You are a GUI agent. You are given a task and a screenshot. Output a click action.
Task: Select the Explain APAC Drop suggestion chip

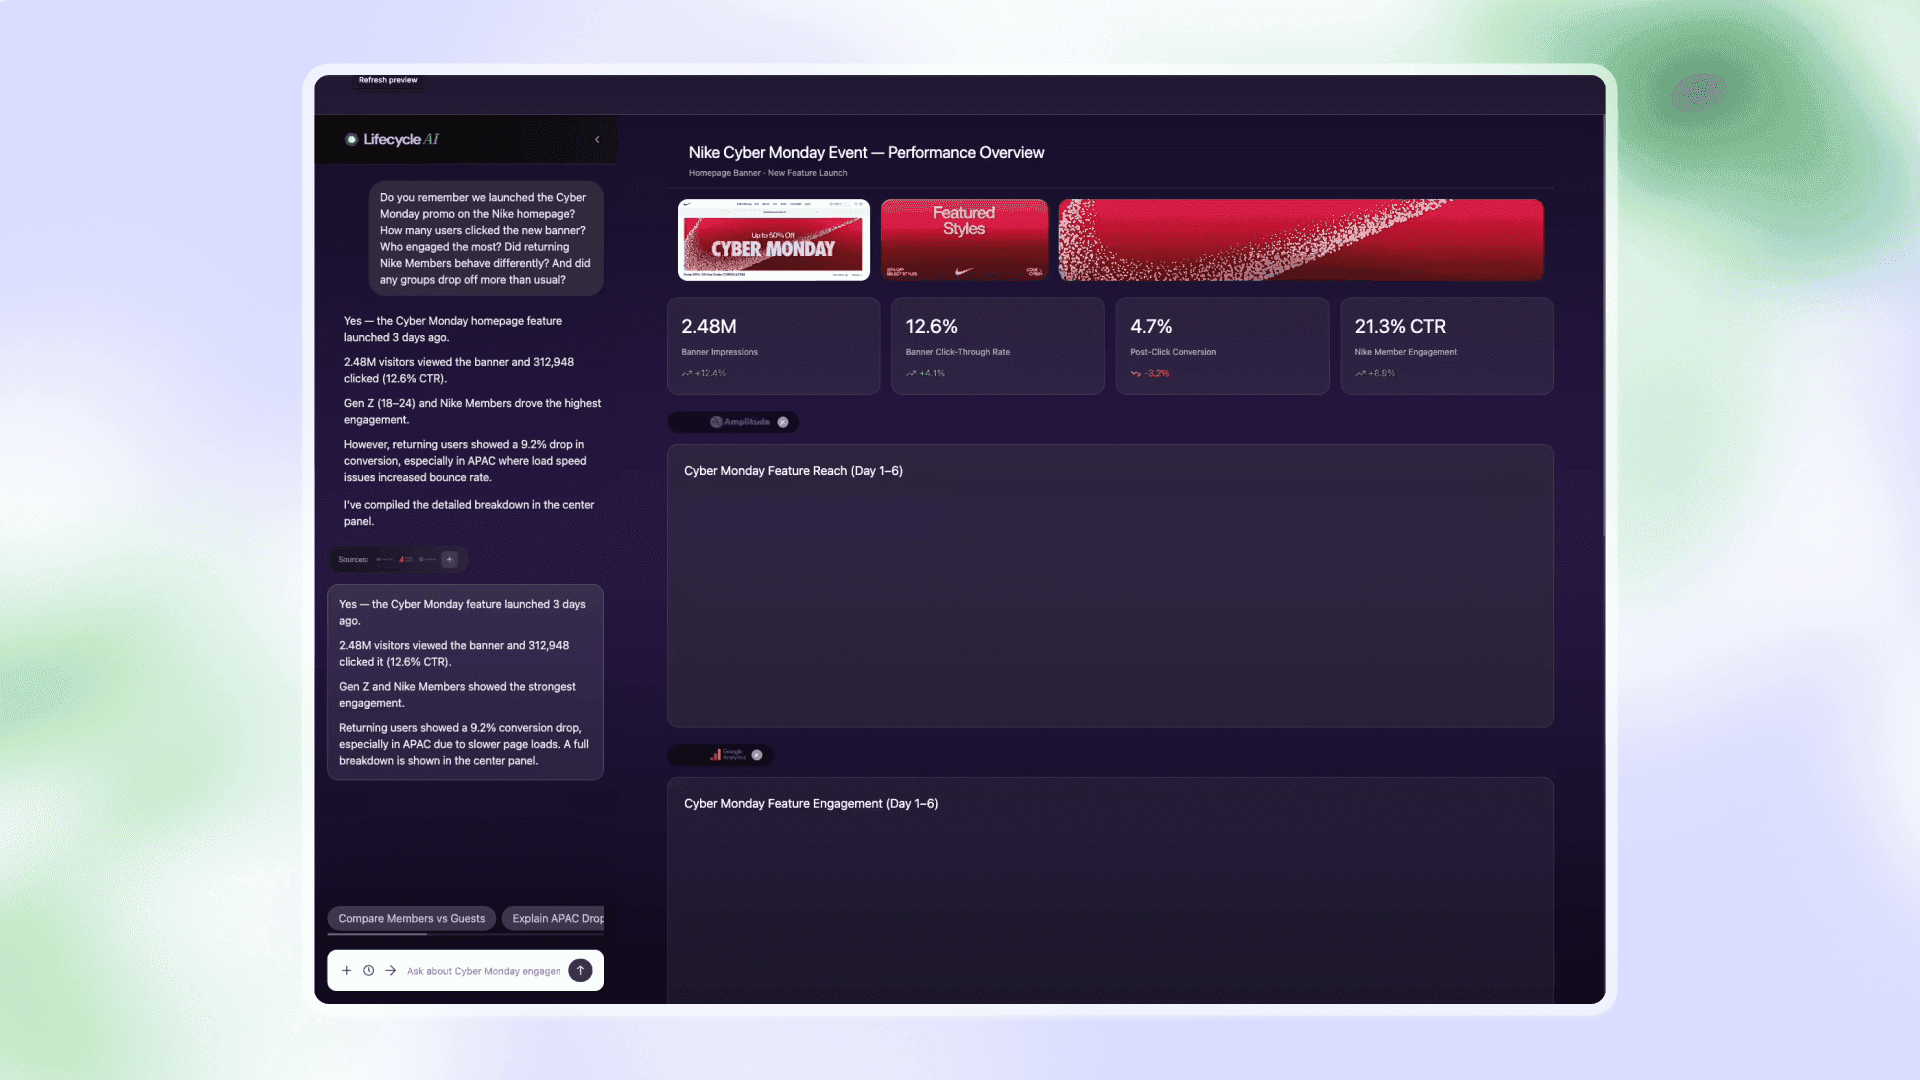[555, 918]
